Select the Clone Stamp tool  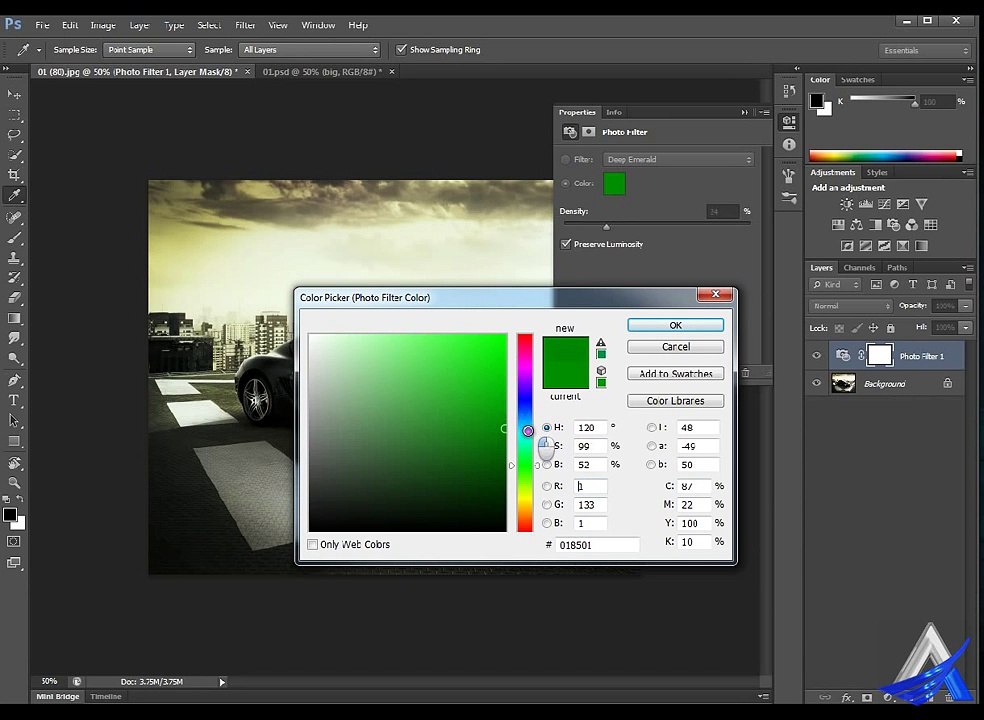pyautogui.click(x=14, y=257)
